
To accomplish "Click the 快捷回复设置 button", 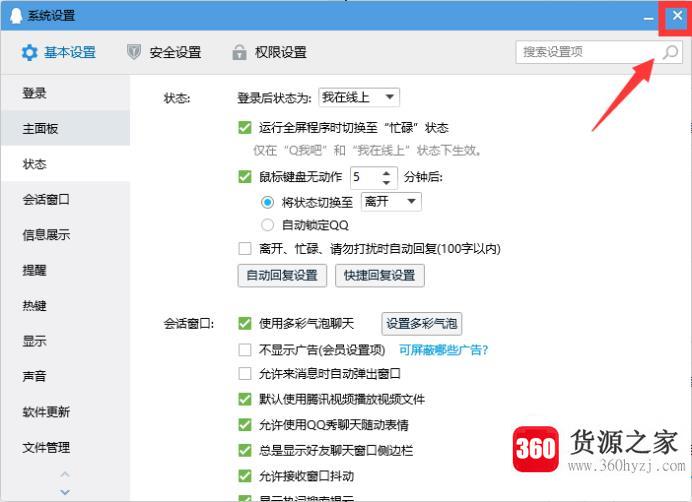I will (x=380, y=276).
